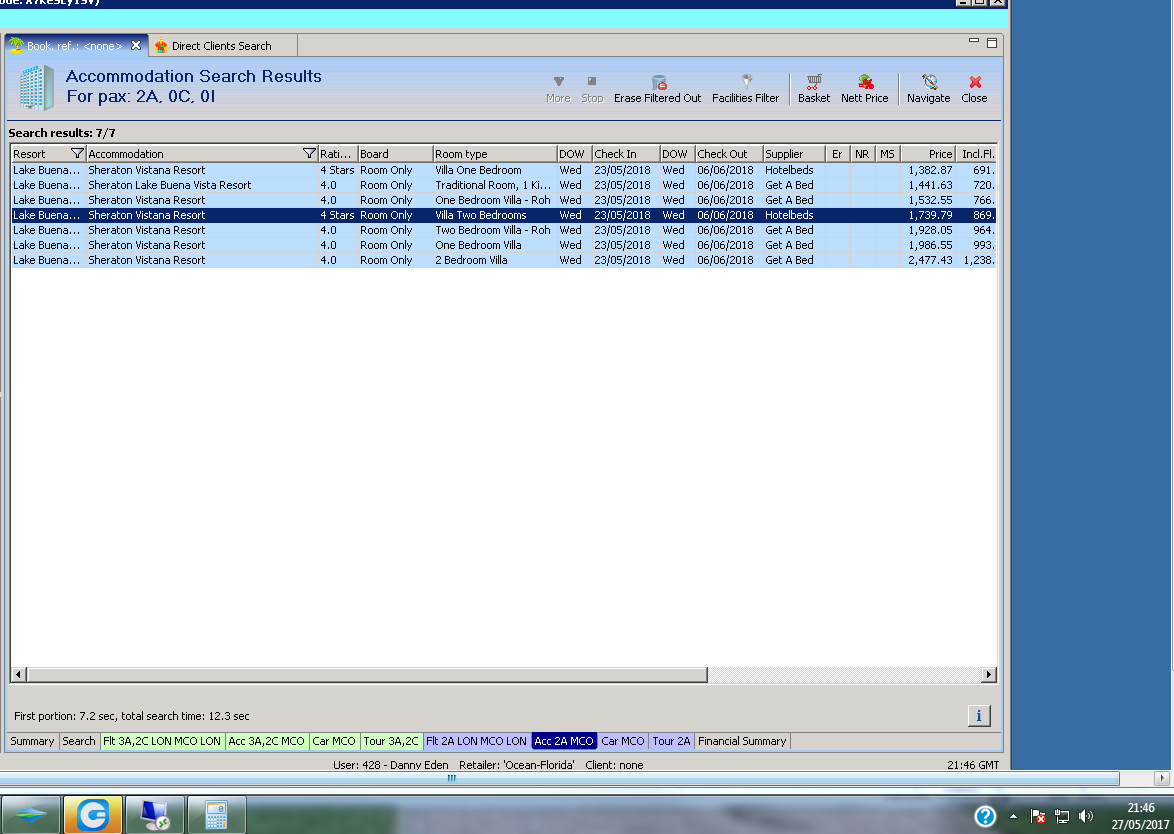Open the Facilities Filter
The height and width of the screenshot is (834, 1174).
745,89
